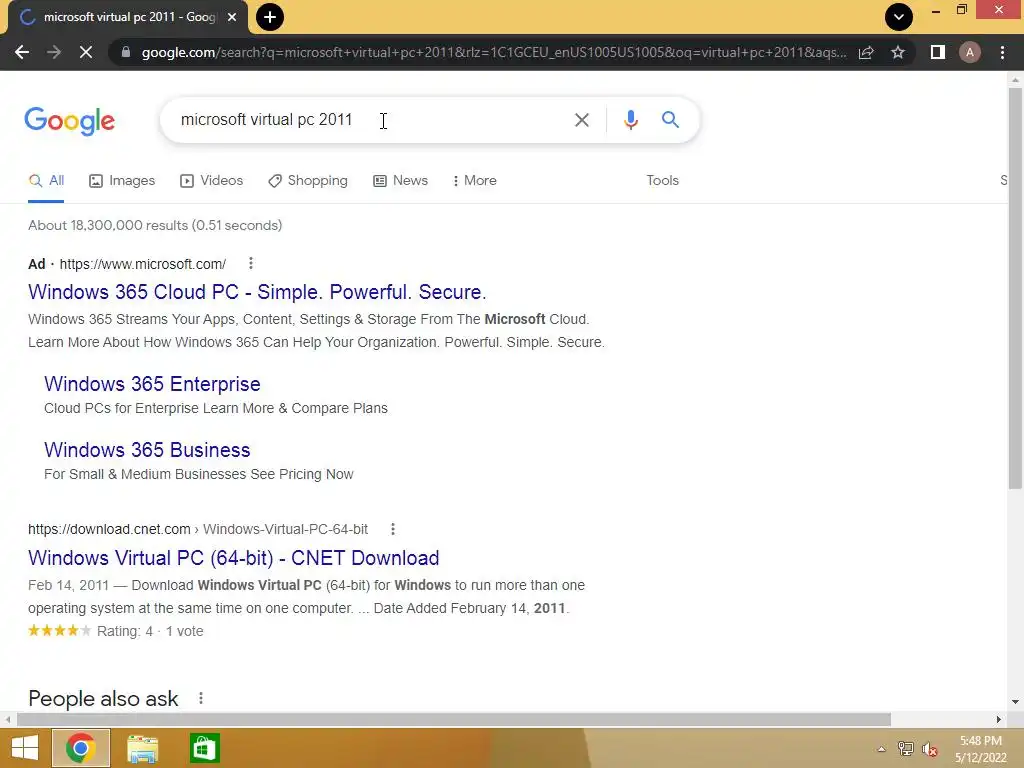This screenshot has height=768, width=1024.
Task: Click the horizontal scrollbar thumb
Action: [453, 720]
